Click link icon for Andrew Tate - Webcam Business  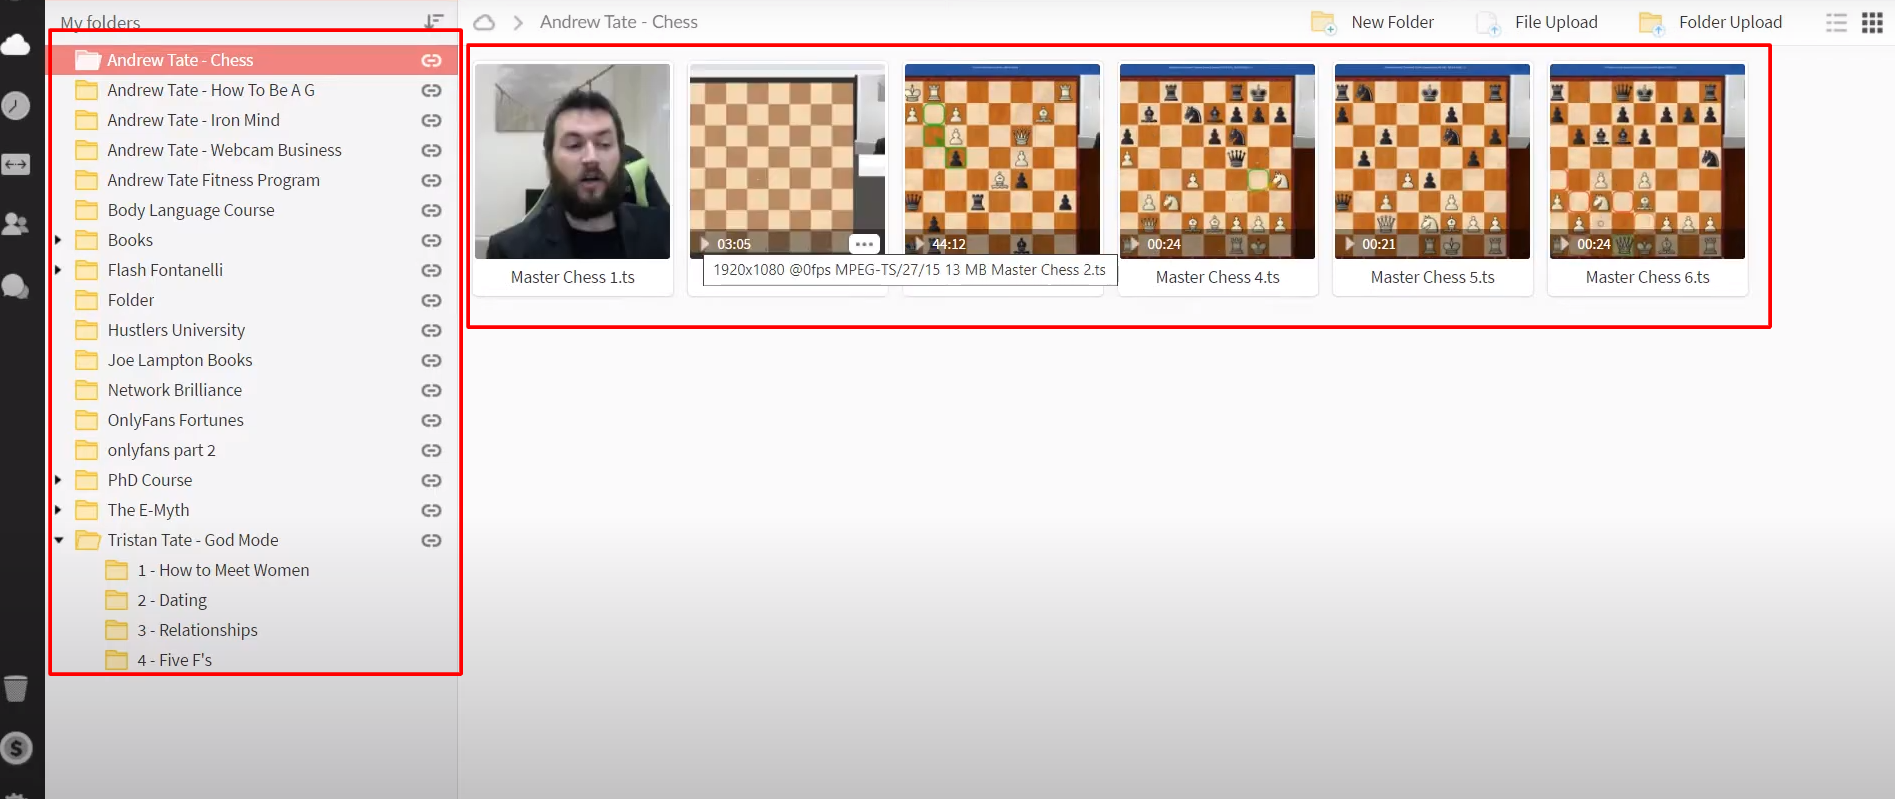[x=431, y=150]
